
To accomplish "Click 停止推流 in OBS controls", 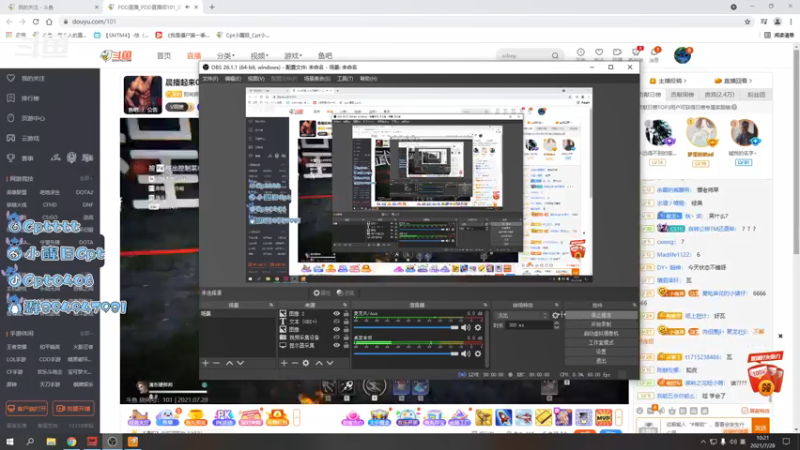I will [x=601, y=315].
